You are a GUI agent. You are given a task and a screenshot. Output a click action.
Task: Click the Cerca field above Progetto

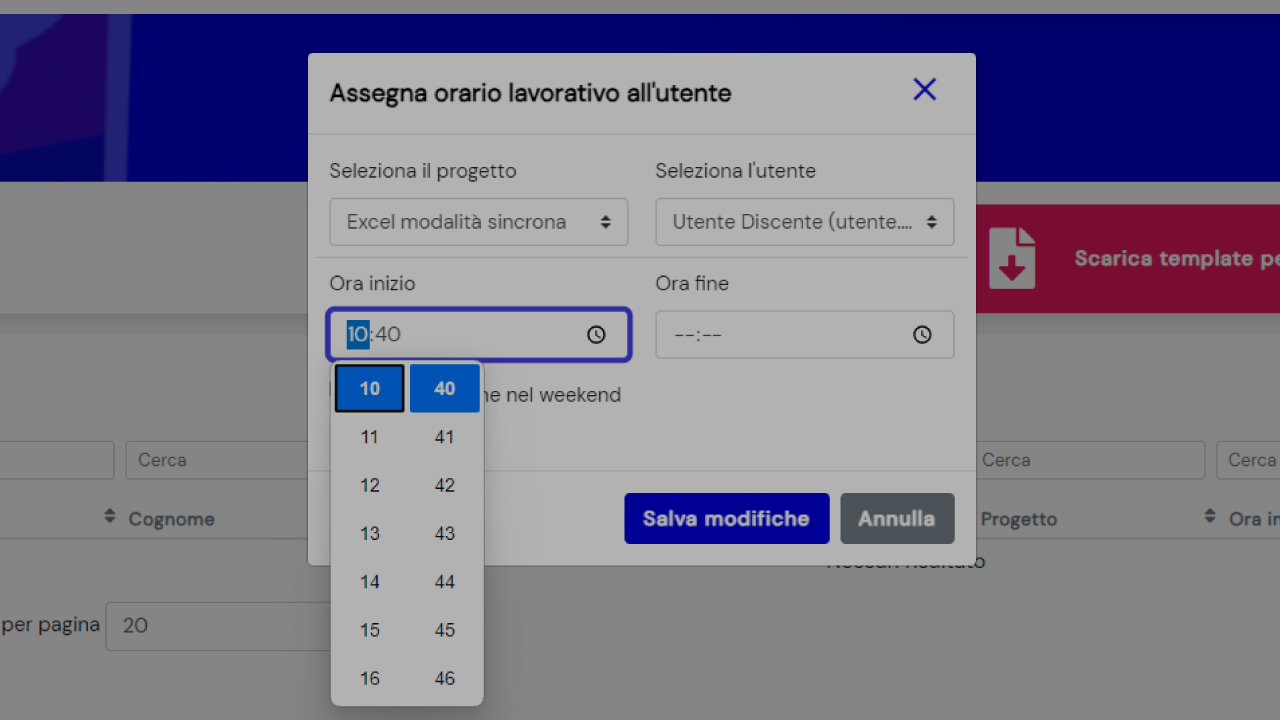(x=1088, y=460)
